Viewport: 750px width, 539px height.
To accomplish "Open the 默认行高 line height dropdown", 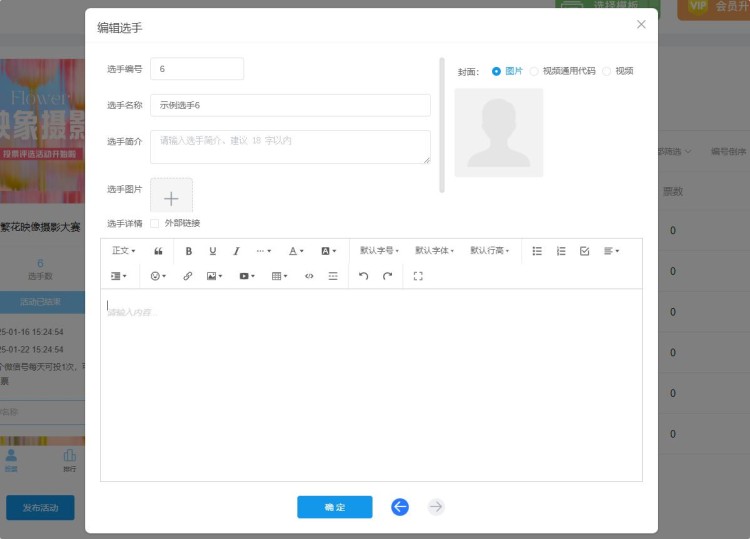I will point(489,251).
